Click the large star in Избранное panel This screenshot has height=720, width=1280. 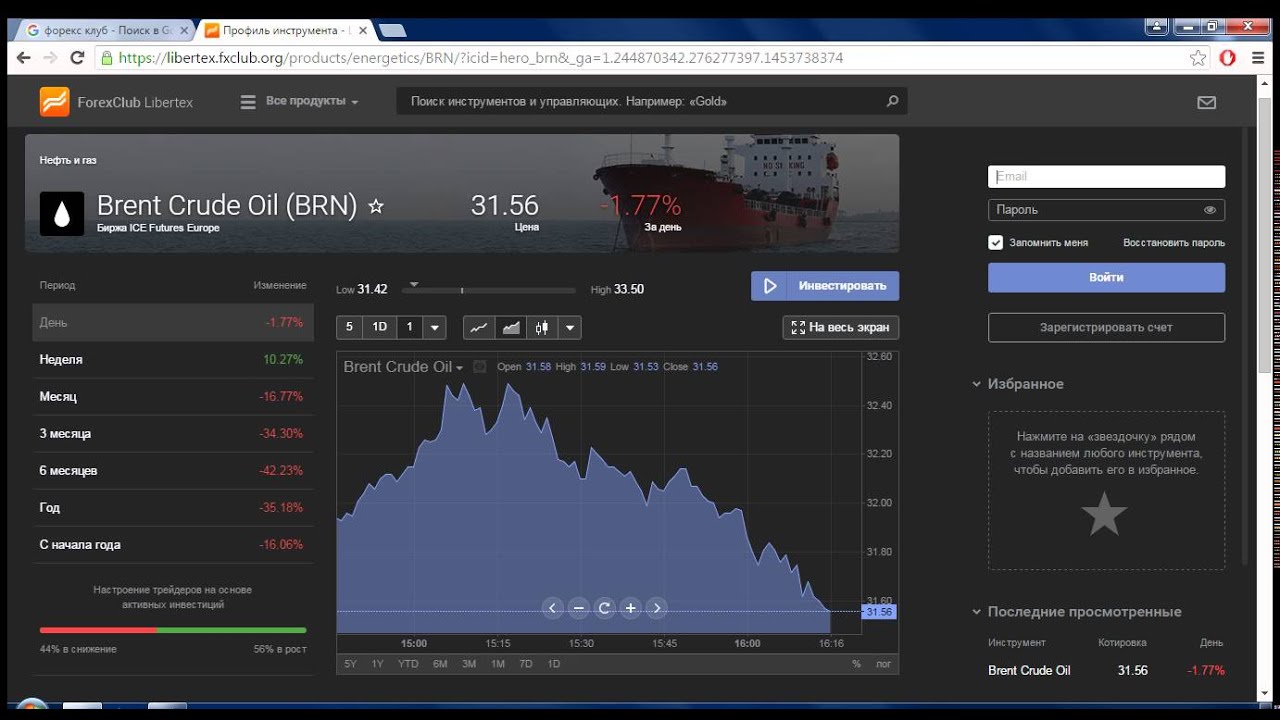coord(1105,514)
